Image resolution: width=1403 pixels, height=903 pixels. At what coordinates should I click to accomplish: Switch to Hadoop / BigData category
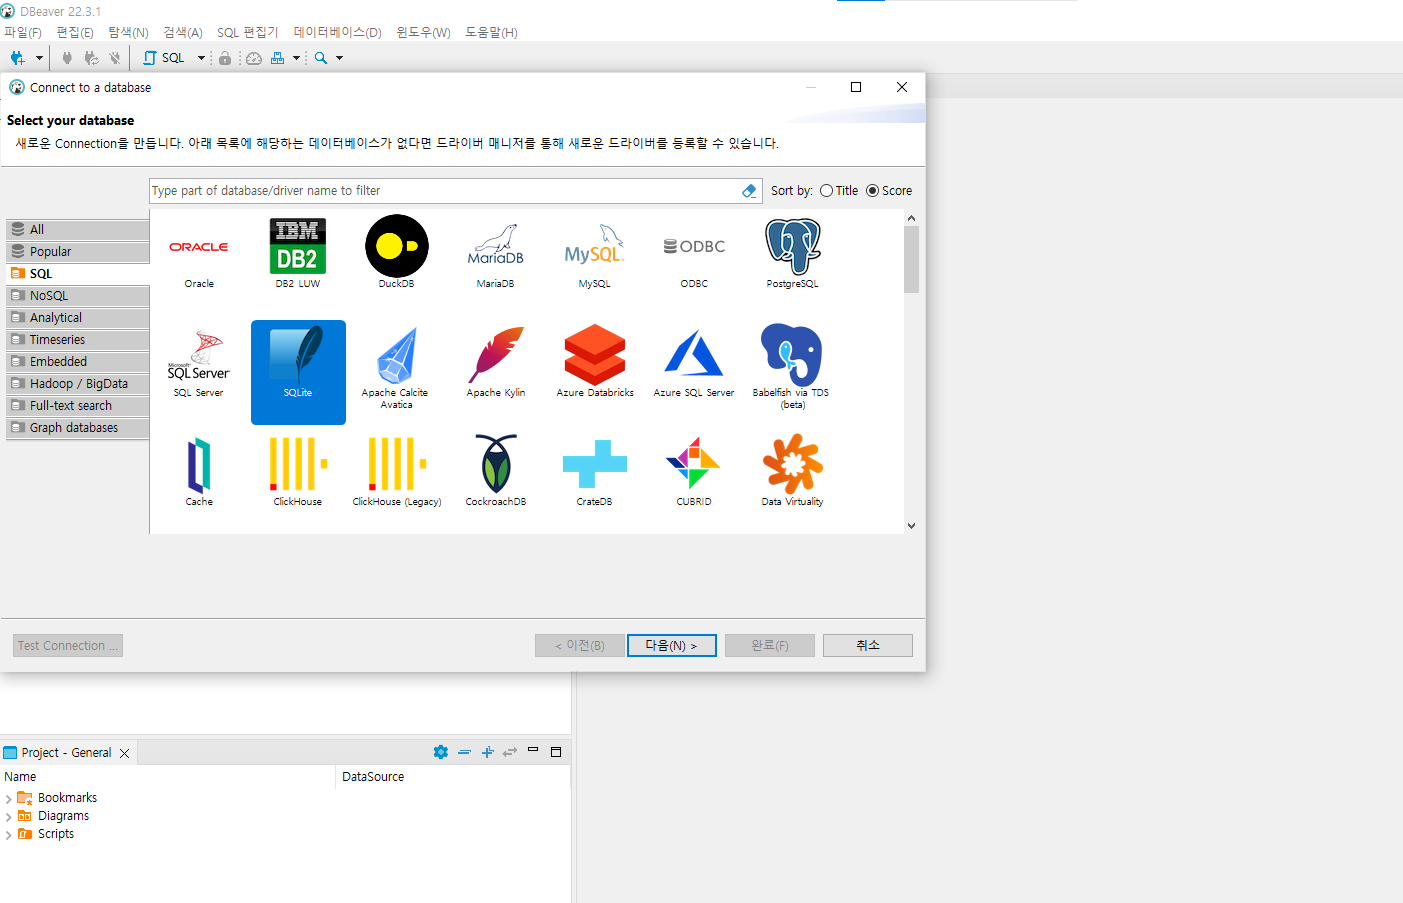(x=78, y=384)
